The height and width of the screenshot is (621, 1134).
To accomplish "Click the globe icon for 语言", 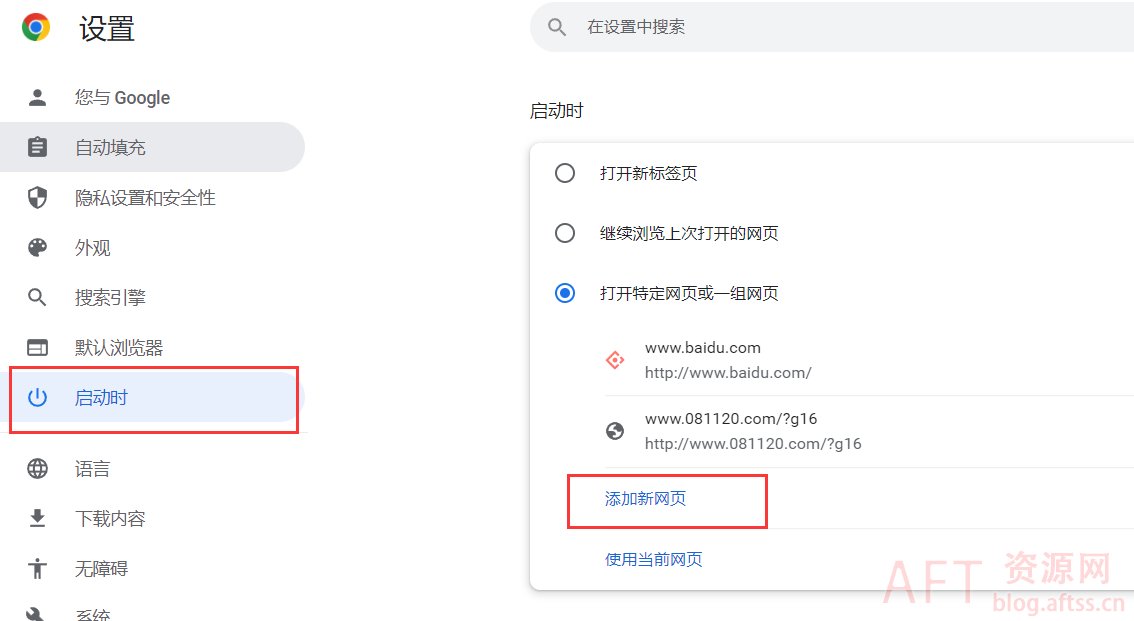I will click(x=37, y=469).
